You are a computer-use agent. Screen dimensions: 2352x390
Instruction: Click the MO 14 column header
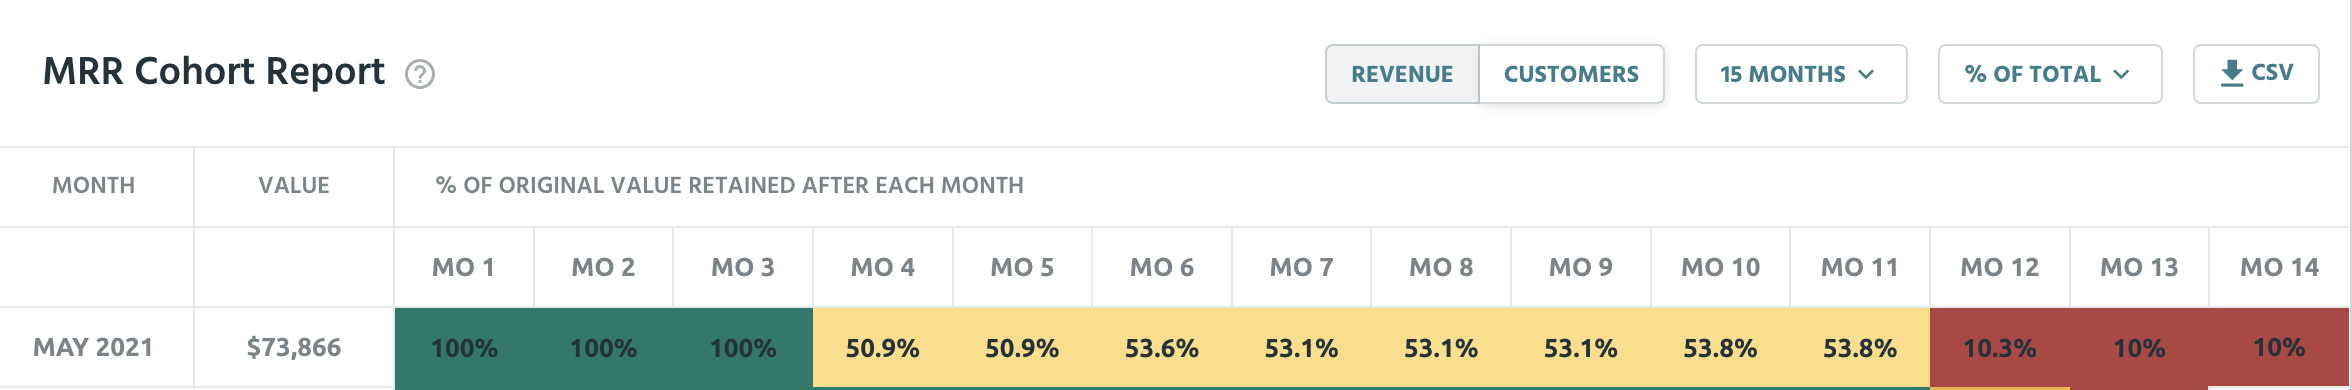click(x=2279, y=267)
